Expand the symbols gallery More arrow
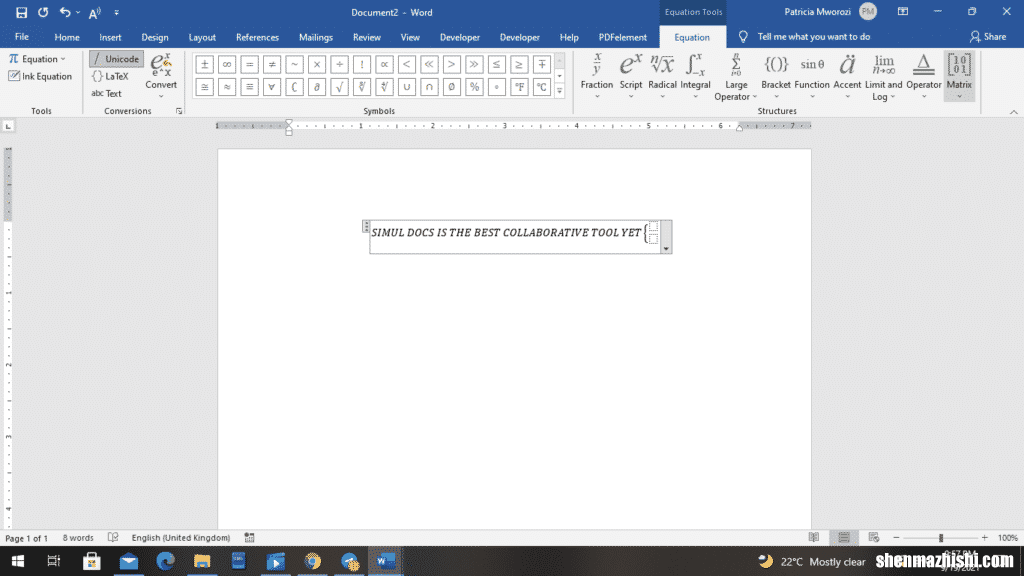Viewport: 1024px width, 576px height. click(x=560, y=91)
